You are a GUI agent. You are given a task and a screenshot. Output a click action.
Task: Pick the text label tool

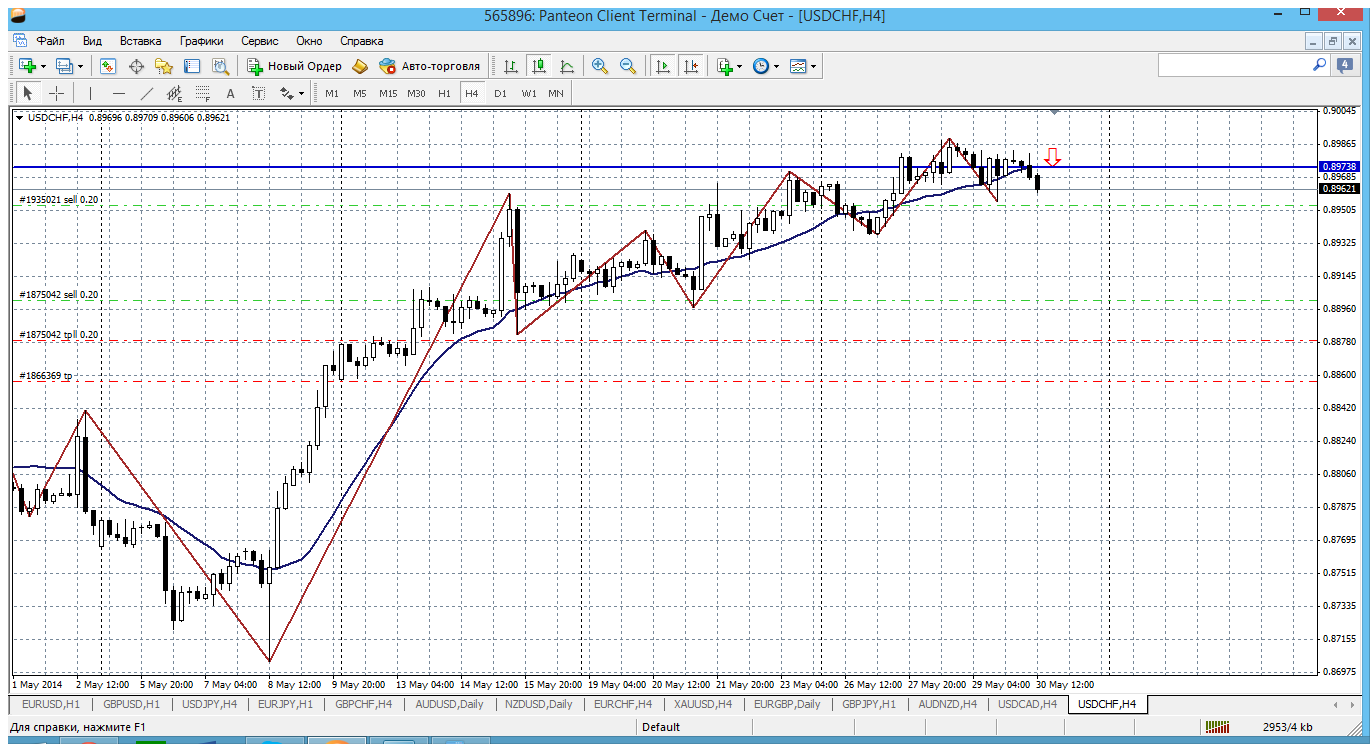230,93
